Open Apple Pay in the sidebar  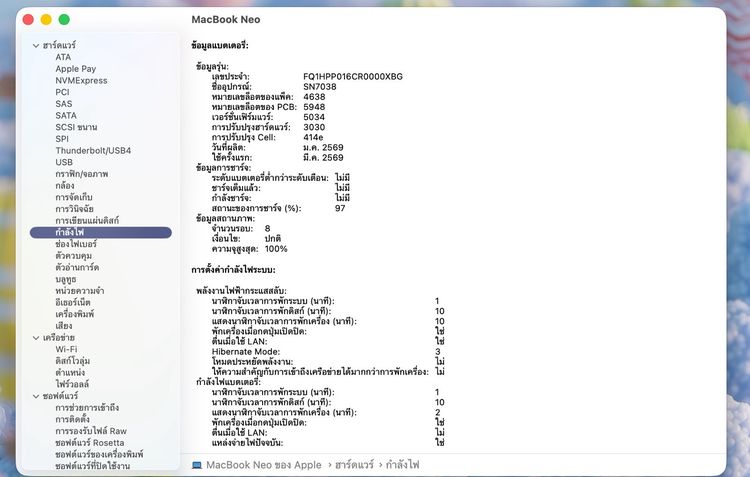pos(76,69)
